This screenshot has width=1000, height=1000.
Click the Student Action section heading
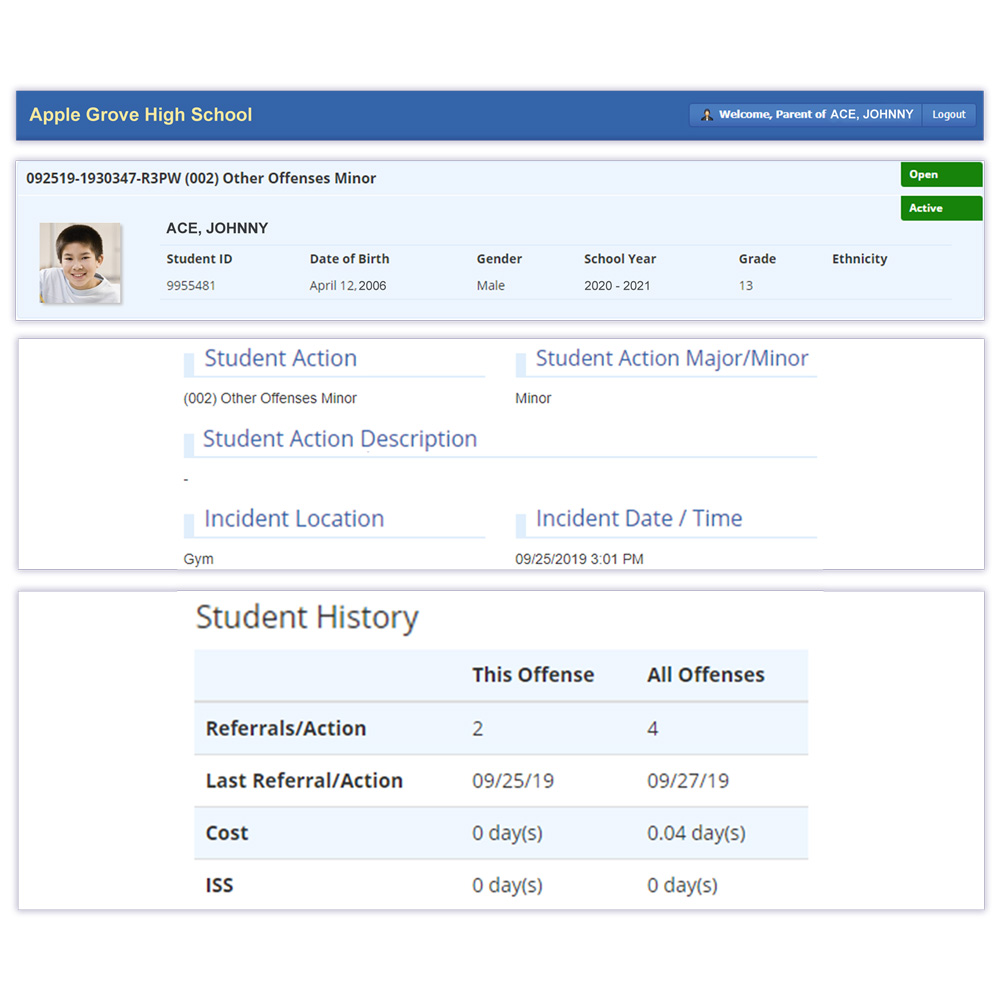coord(280,358)
